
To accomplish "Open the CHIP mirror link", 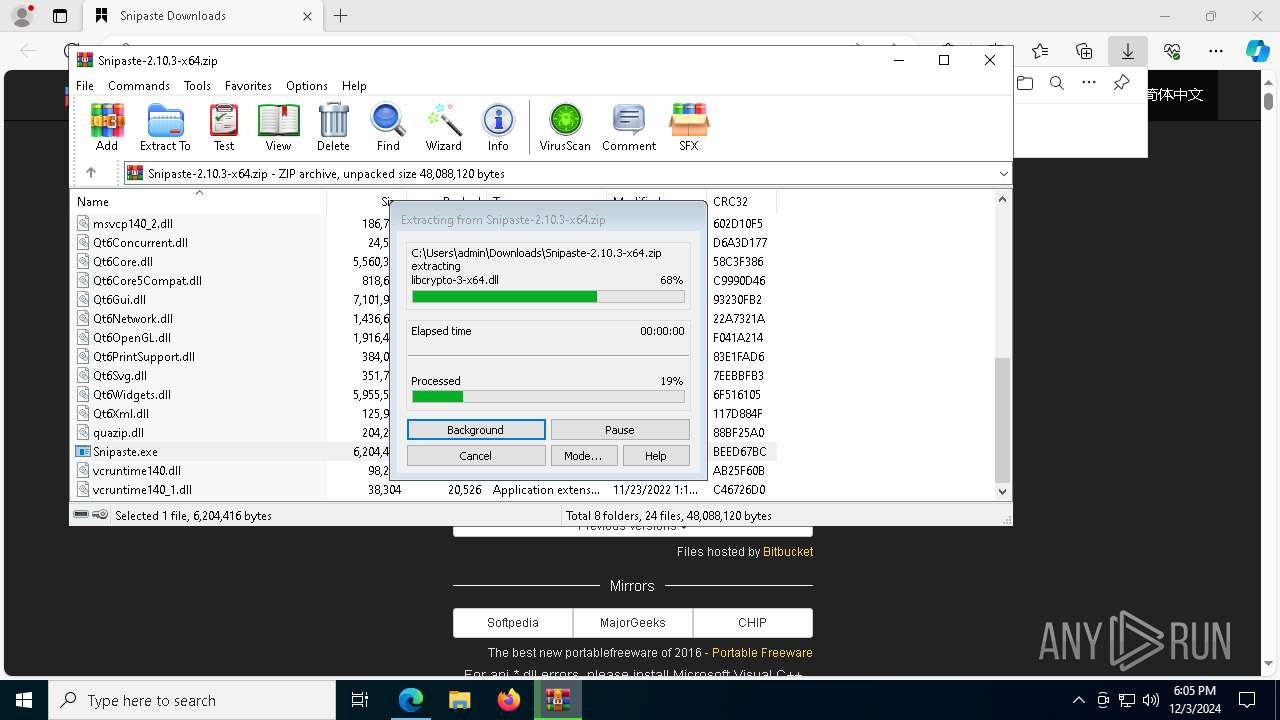I will click(752, 622).
